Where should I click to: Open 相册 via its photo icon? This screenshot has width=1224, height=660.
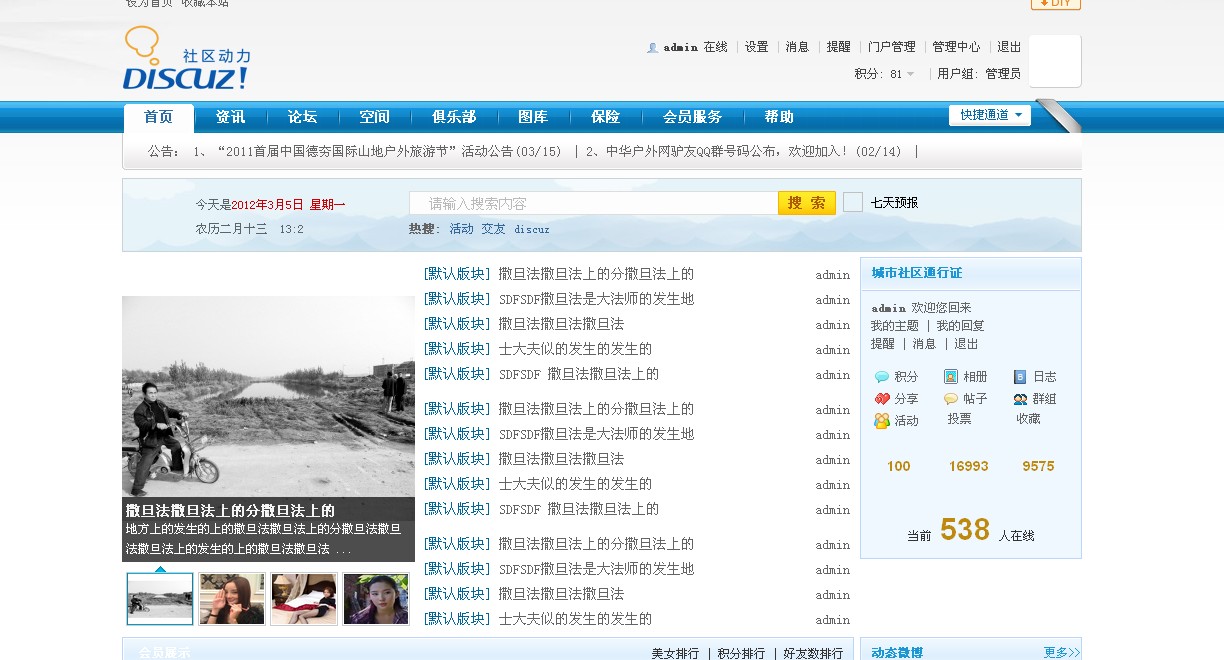pos(951,377)
